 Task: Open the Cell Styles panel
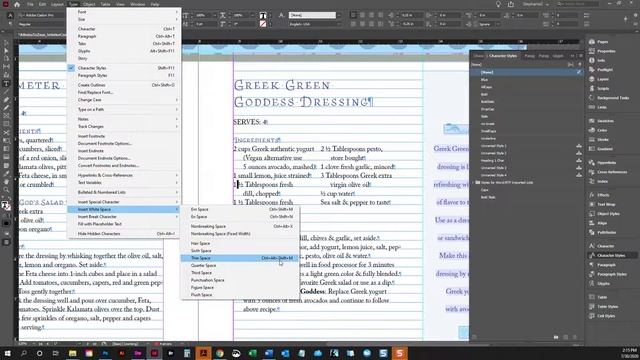coord(602,316)
